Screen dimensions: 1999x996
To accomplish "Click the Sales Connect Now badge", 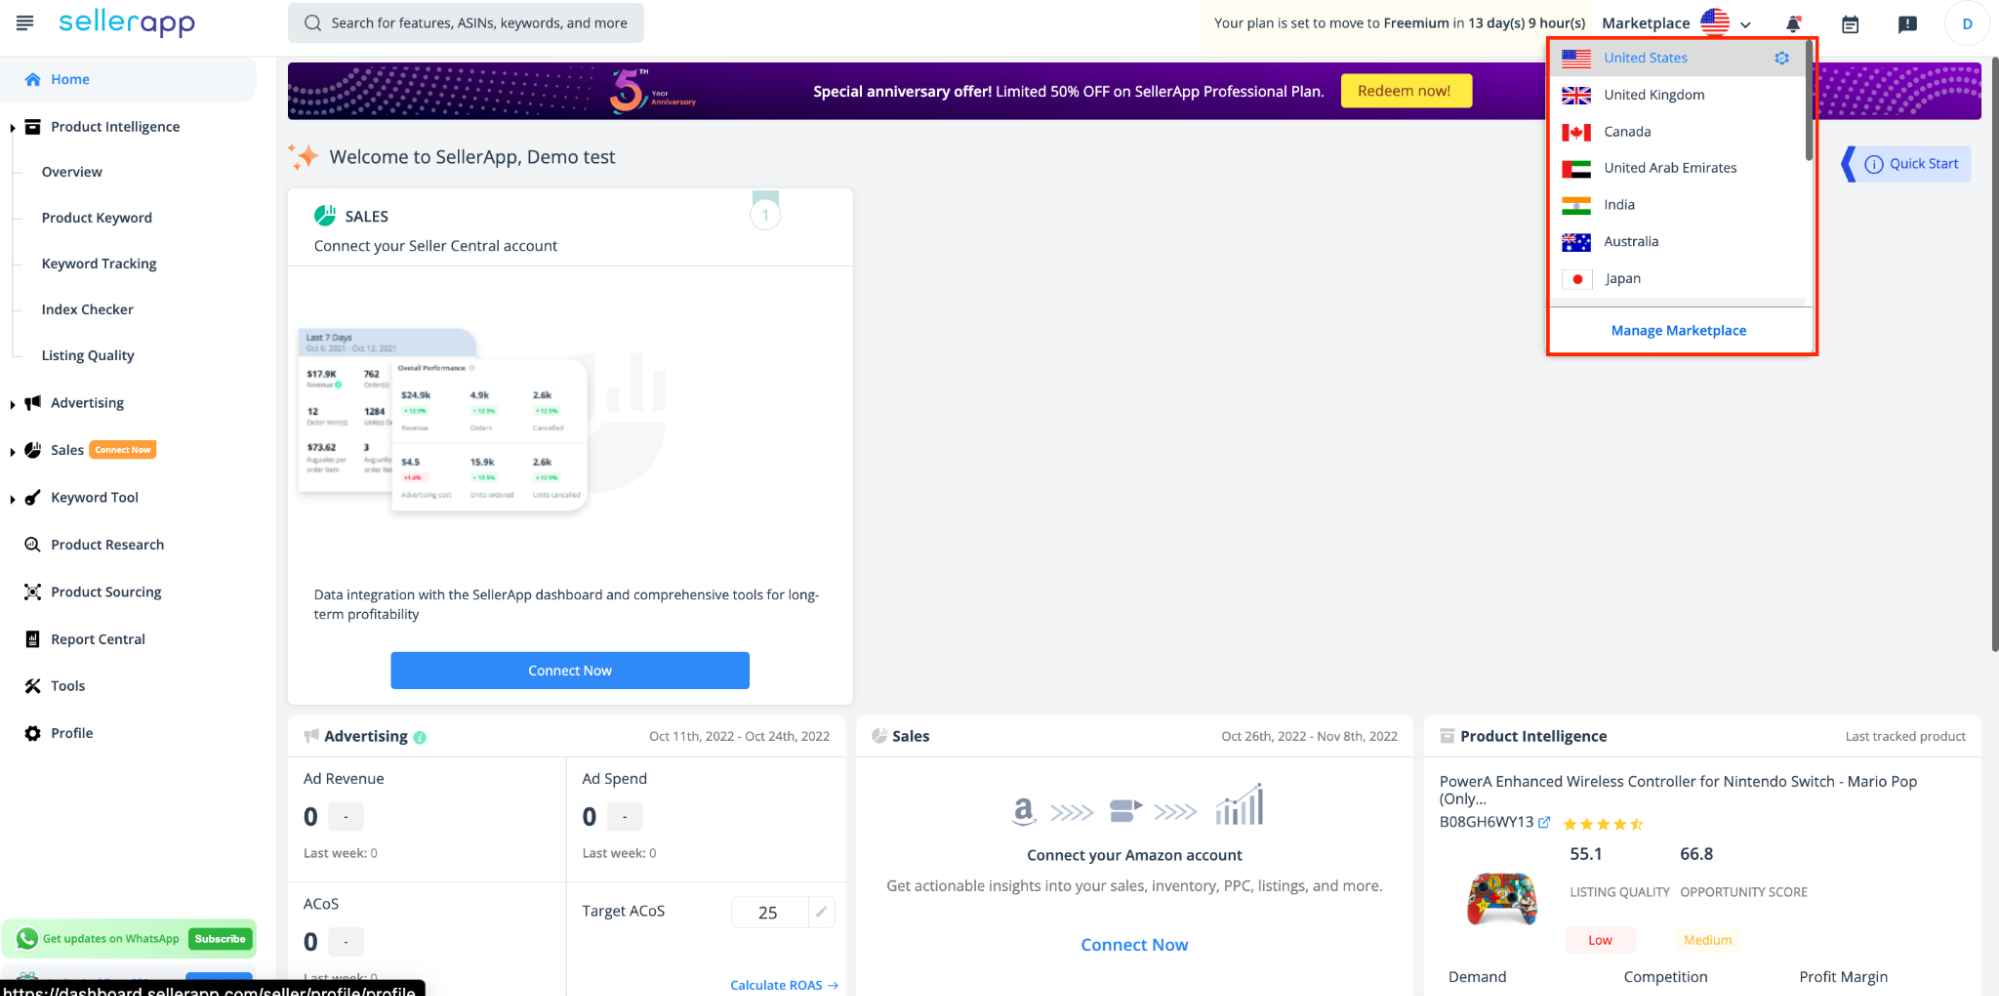I will (x=123, y=450).
